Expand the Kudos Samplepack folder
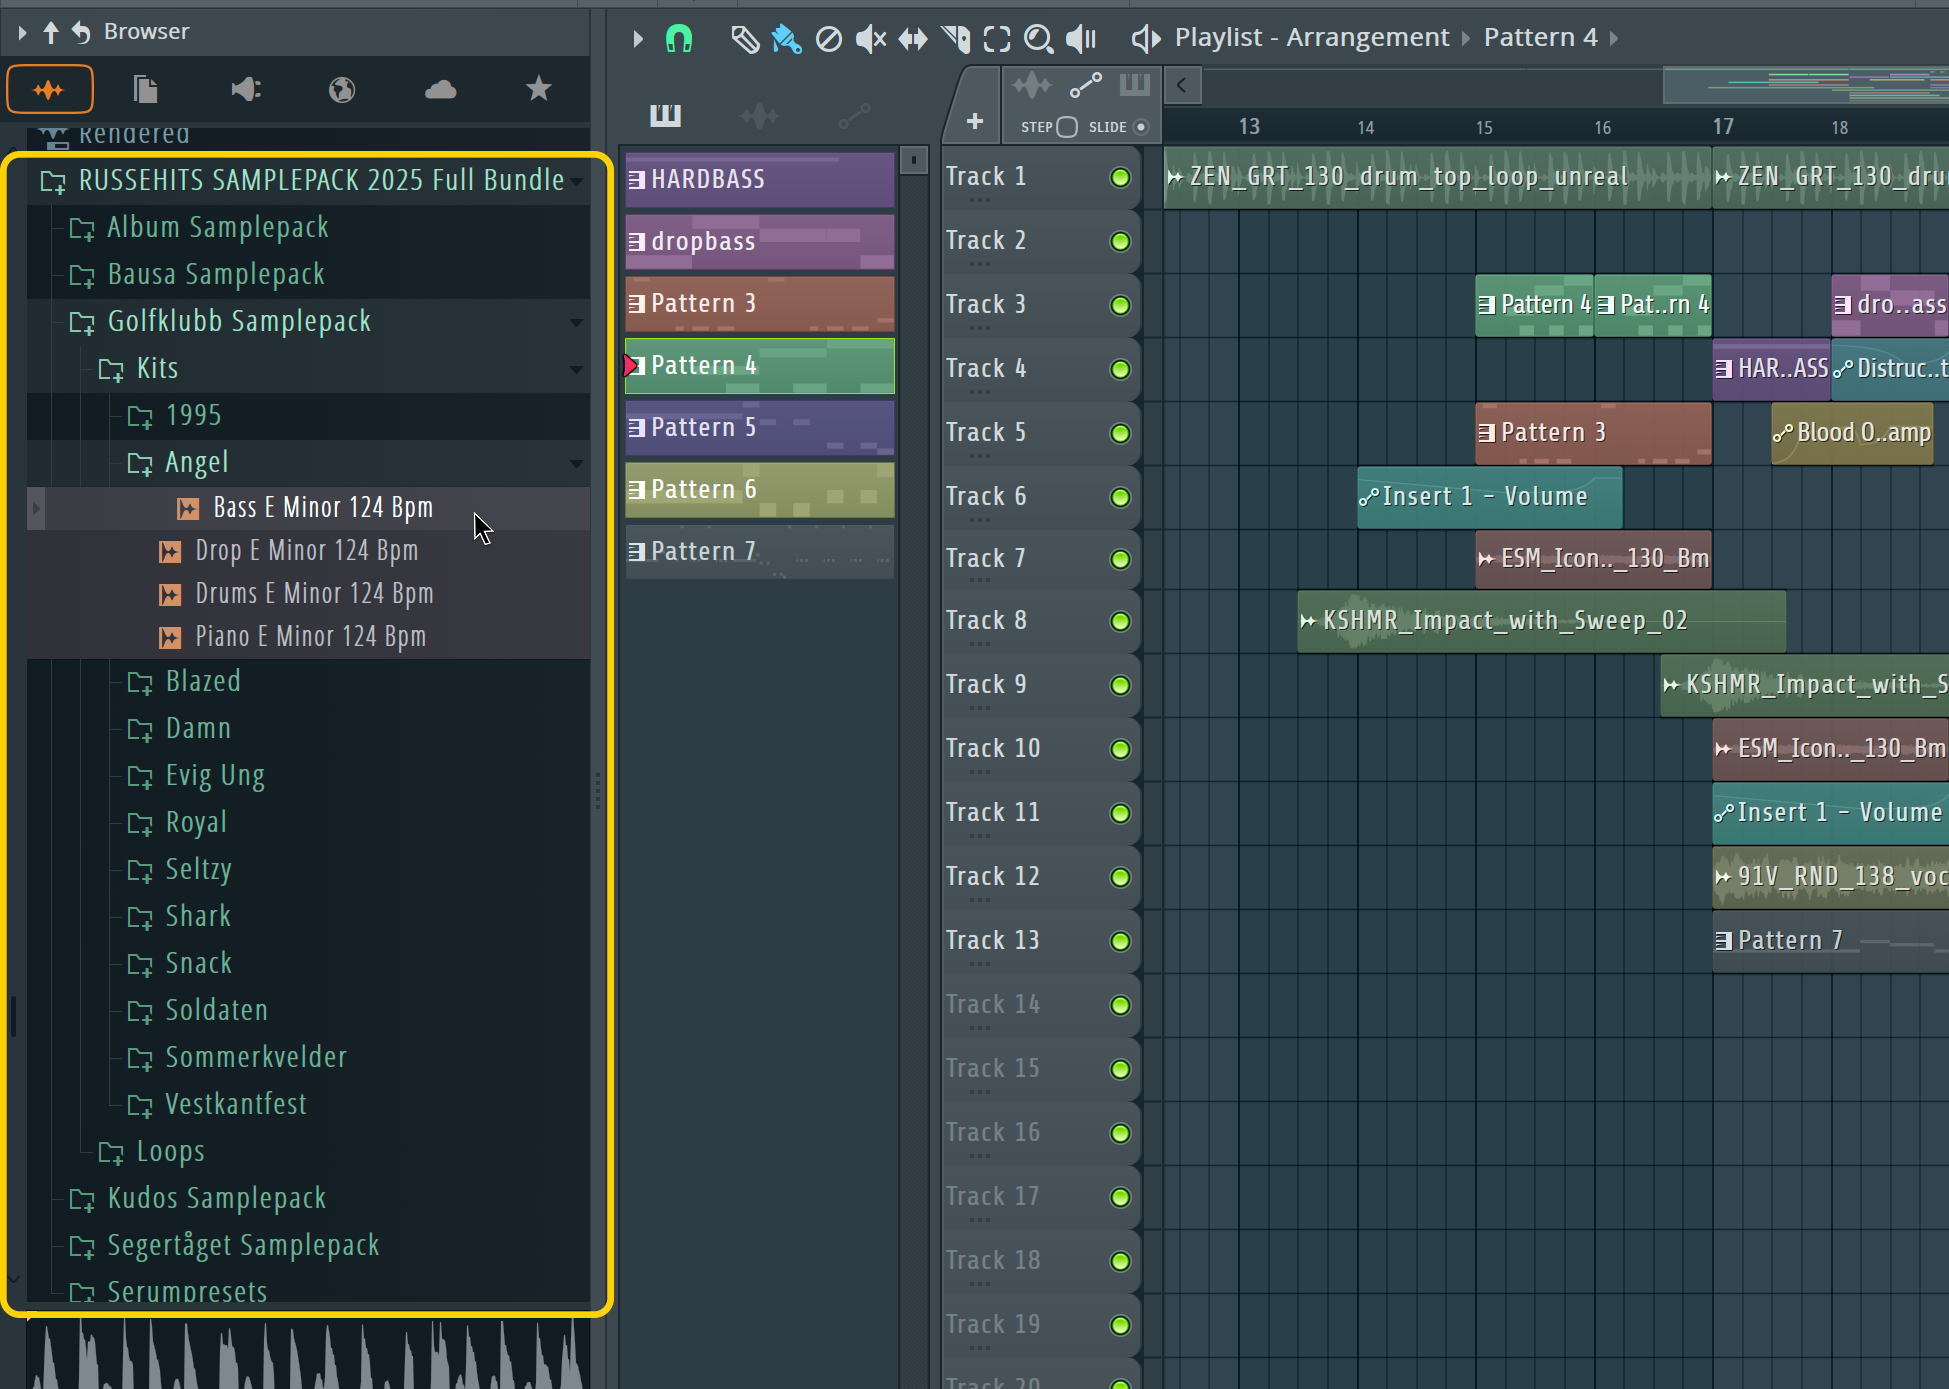Image resolution: width=1949 pixels, height=1389 pixels. tap(216, 1198)
